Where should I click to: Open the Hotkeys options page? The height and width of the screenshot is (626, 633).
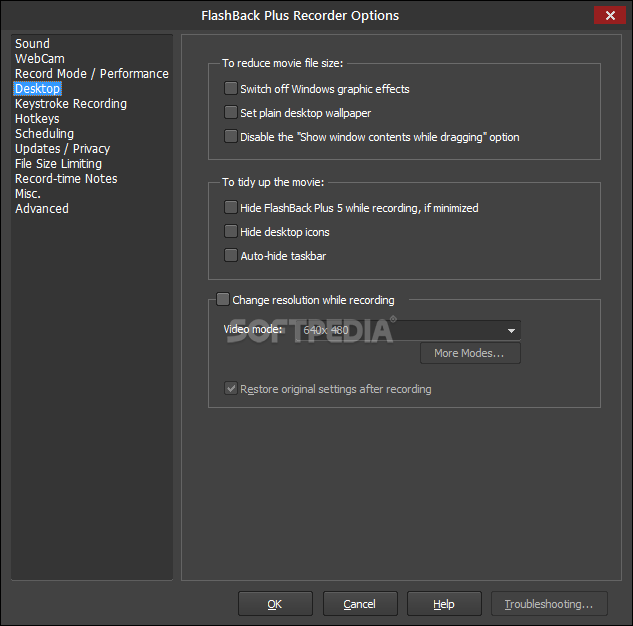tap(37, 119)
